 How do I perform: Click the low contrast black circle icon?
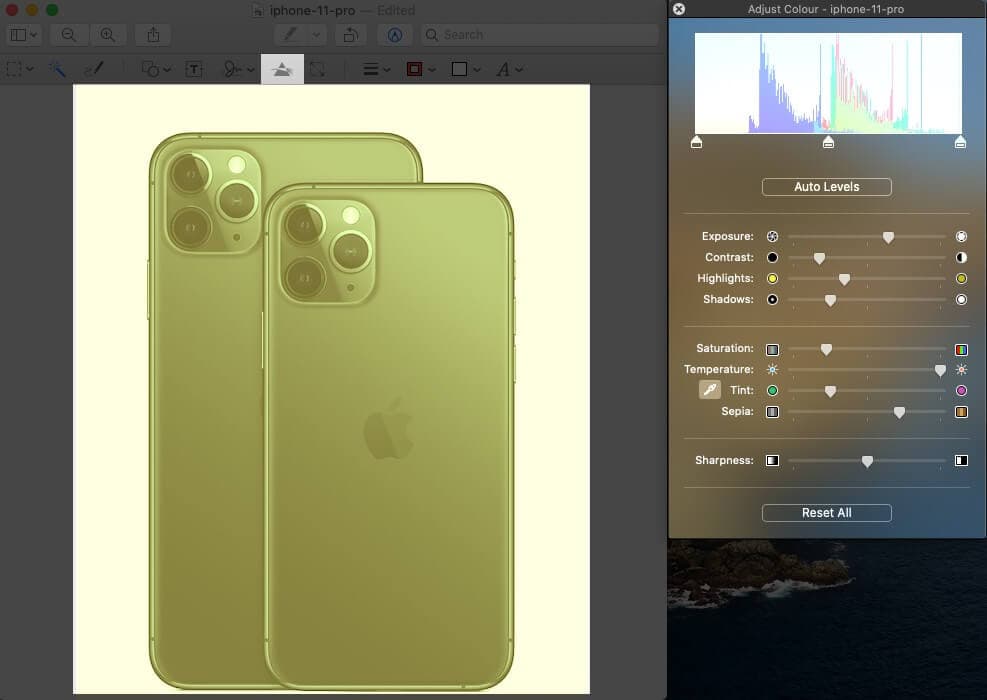point(772,257)
